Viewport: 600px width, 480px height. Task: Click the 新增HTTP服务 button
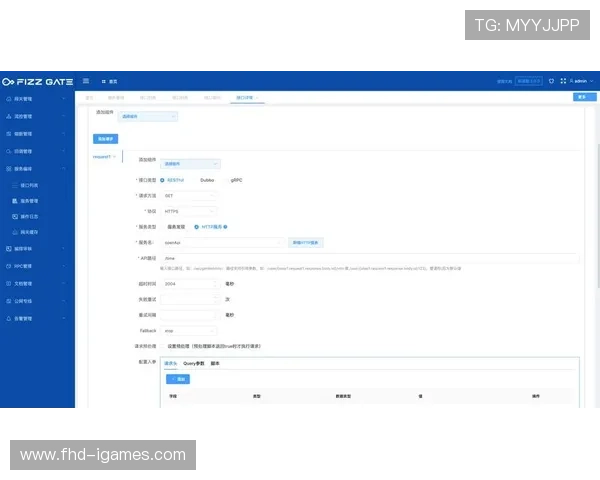click(x=307, y=242)
